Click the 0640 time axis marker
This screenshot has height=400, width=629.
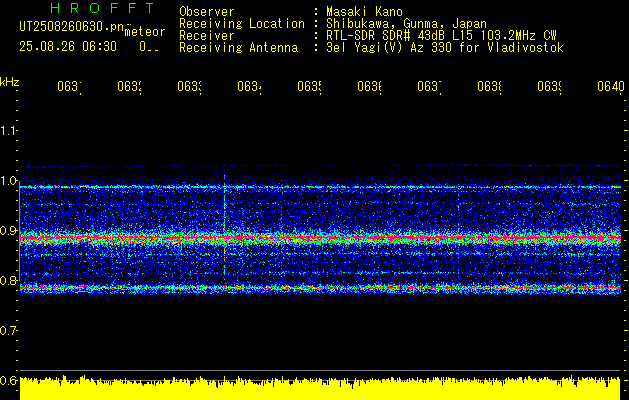pyautogui.click(x=611, y=86)
